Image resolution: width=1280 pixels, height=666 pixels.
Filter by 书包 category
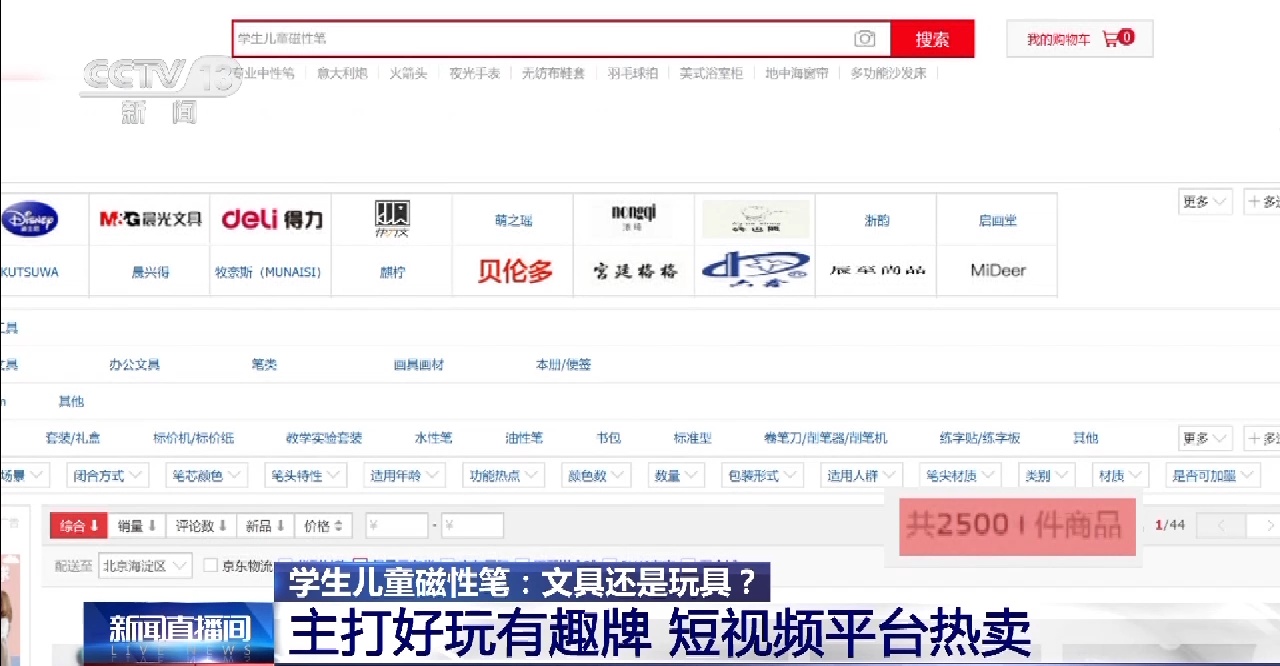point(608,438)
